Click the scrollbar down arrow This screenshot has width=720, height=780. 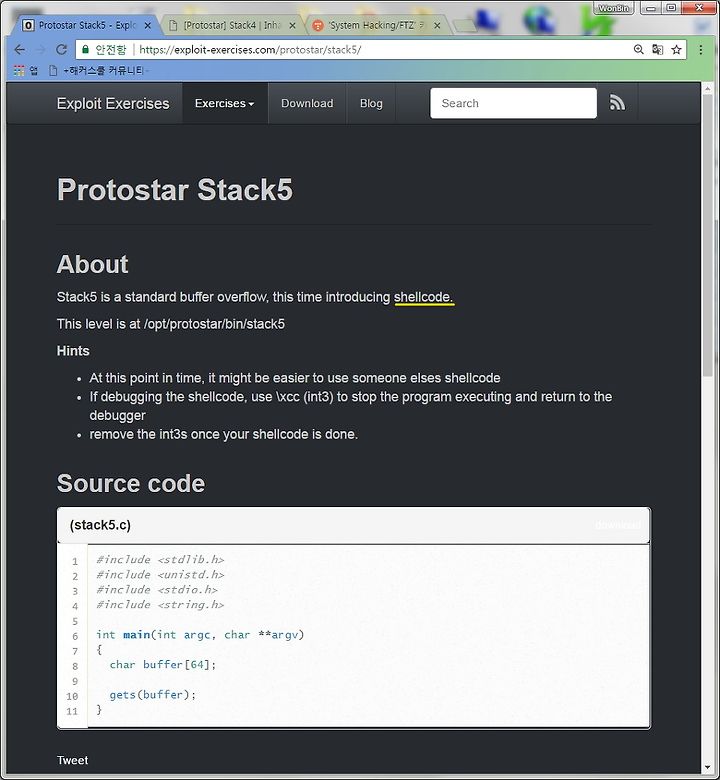click(707, 768)
